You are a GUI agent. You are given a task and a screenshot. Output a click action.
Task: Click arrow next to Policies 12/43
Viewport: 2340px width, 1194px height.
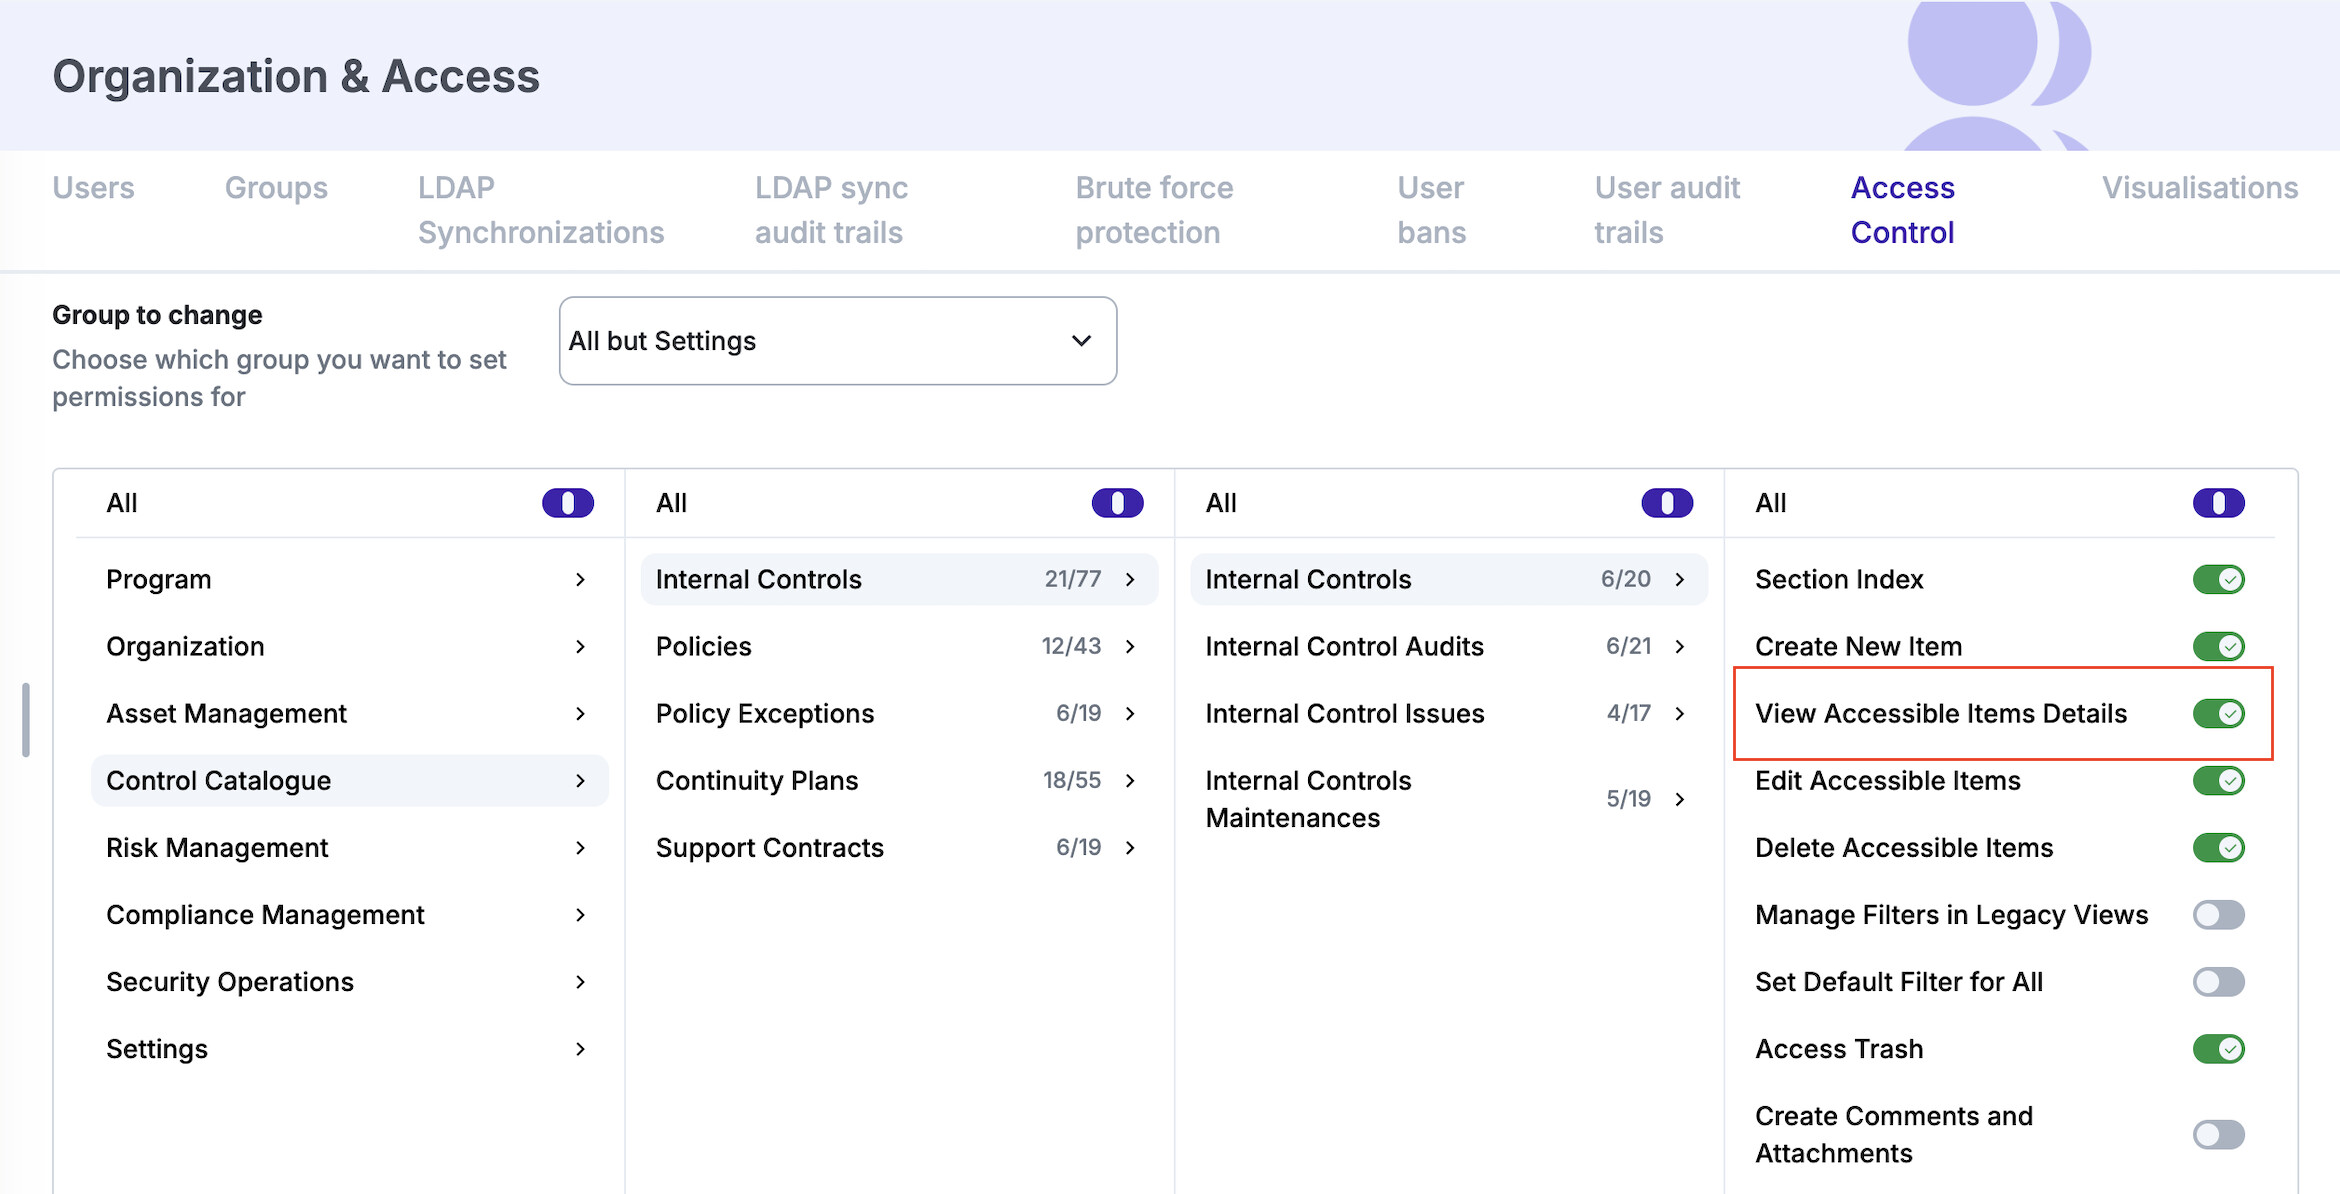coord(1130,647)
